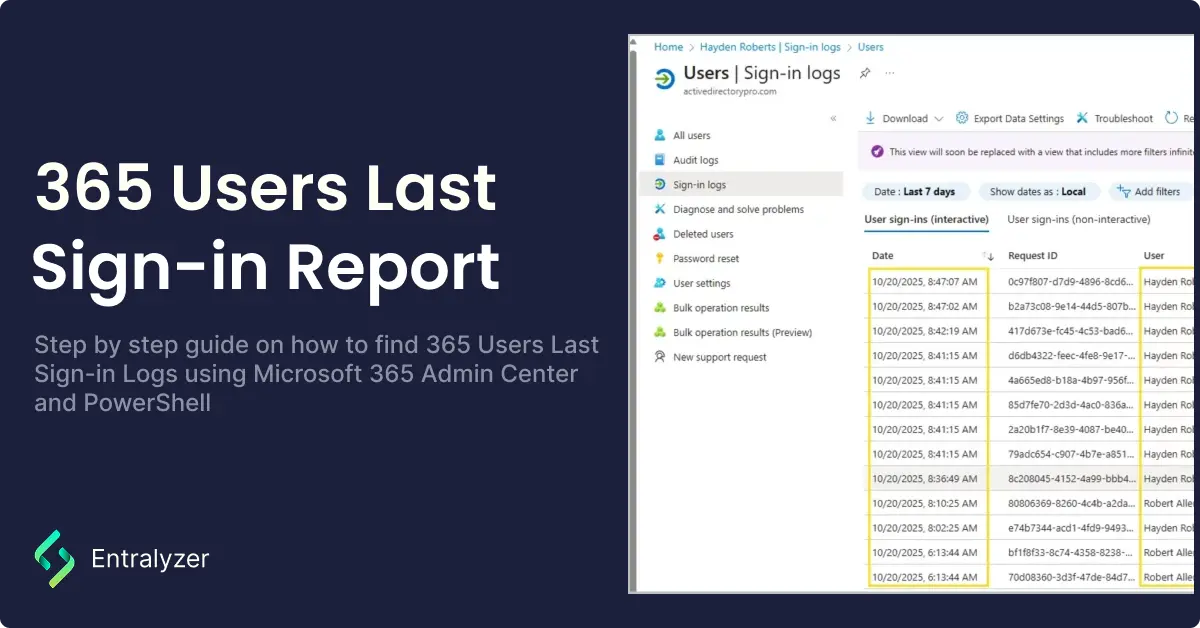Sort by the Date column arrows
The image size is (1200, 628).
click(x=988, y=256)
